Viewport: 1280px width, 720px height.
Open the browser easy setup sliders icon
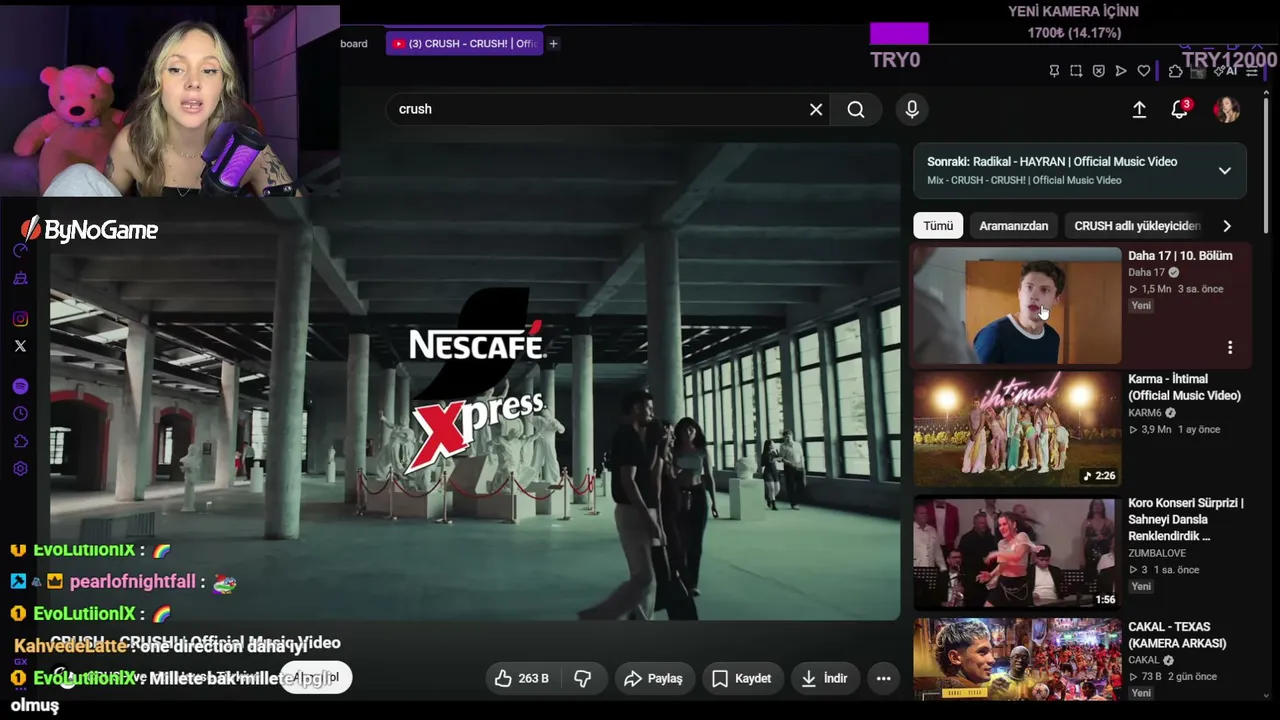[x=1252, y=71]
